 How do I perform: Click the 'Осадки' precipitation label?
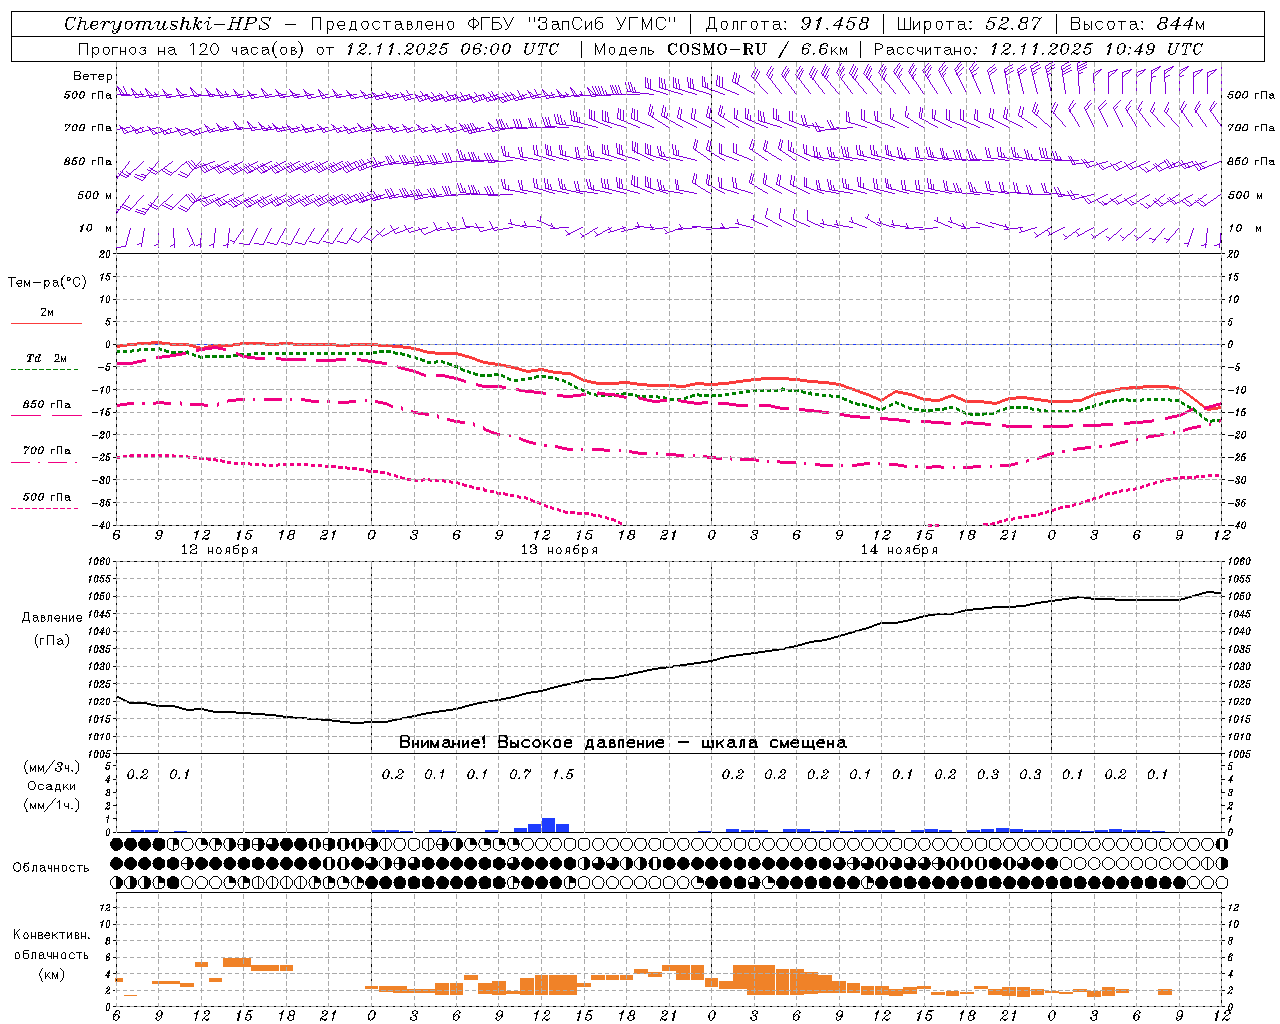[x=52, y=786]
